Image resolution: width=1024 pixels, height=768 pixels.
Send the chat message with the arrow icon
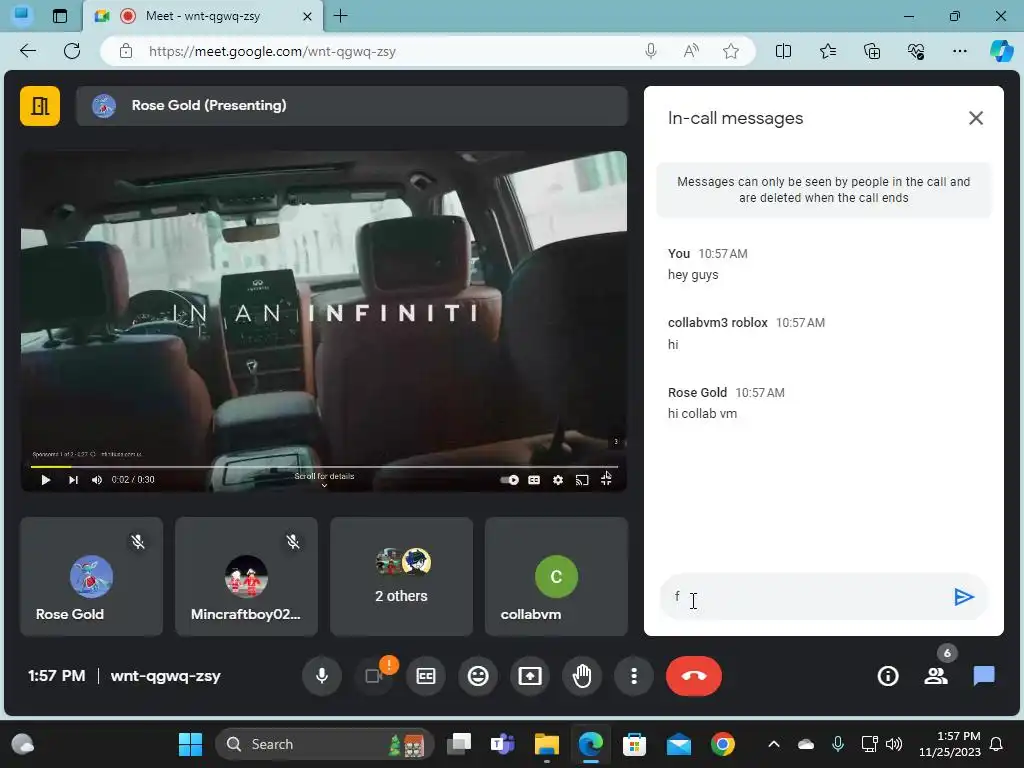[964, 597]
